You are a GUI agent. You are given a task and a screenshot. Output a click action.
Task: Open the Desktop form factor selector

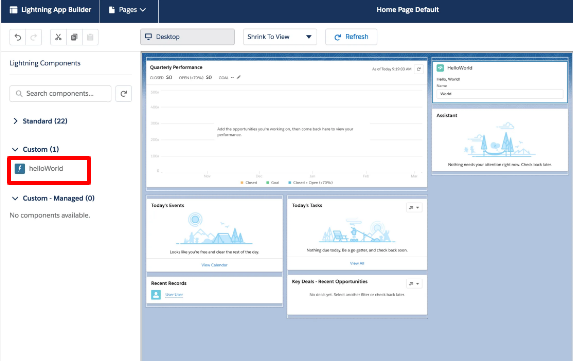[187, 37]
